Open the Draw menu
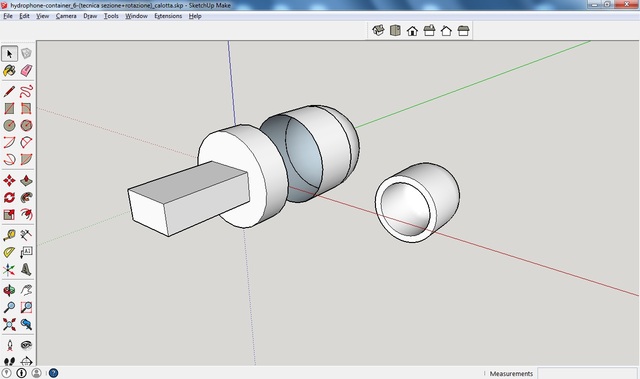The image size is (640, 379). pyautogui.click(x=90, y=16)
